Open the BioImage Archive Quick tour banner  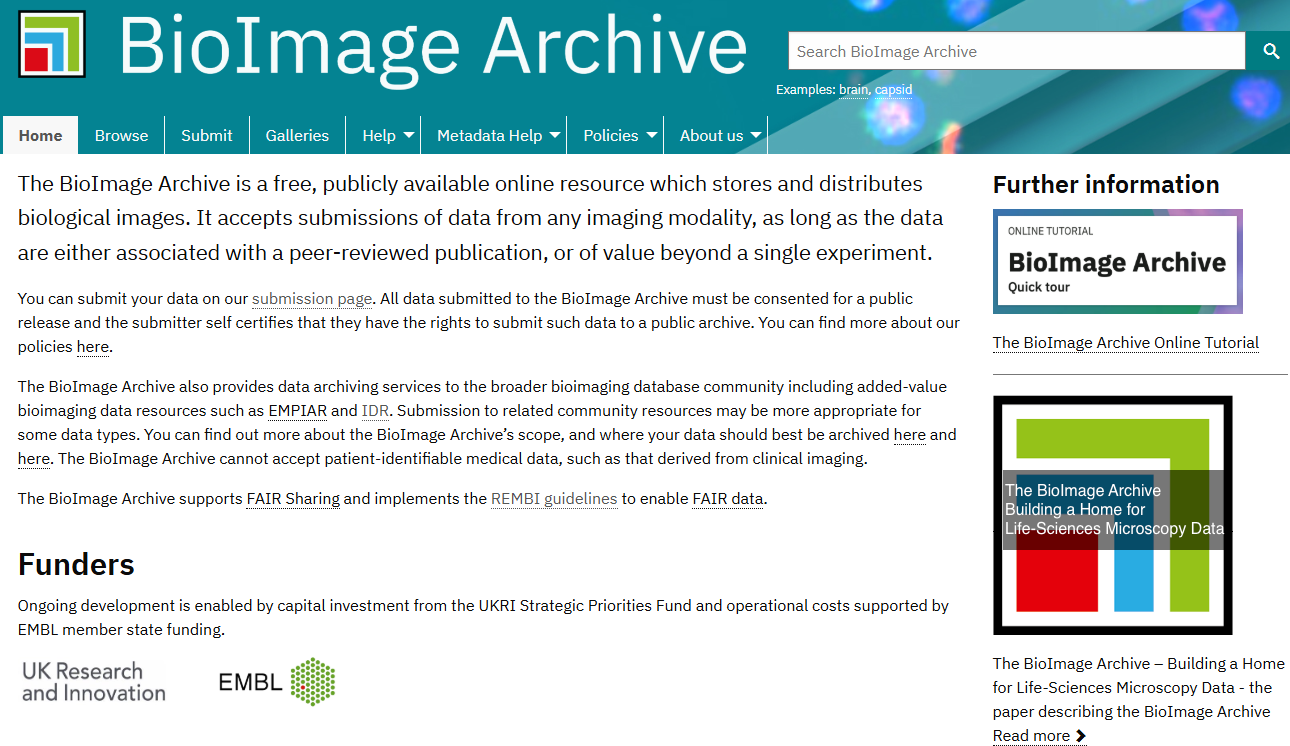1117,261
